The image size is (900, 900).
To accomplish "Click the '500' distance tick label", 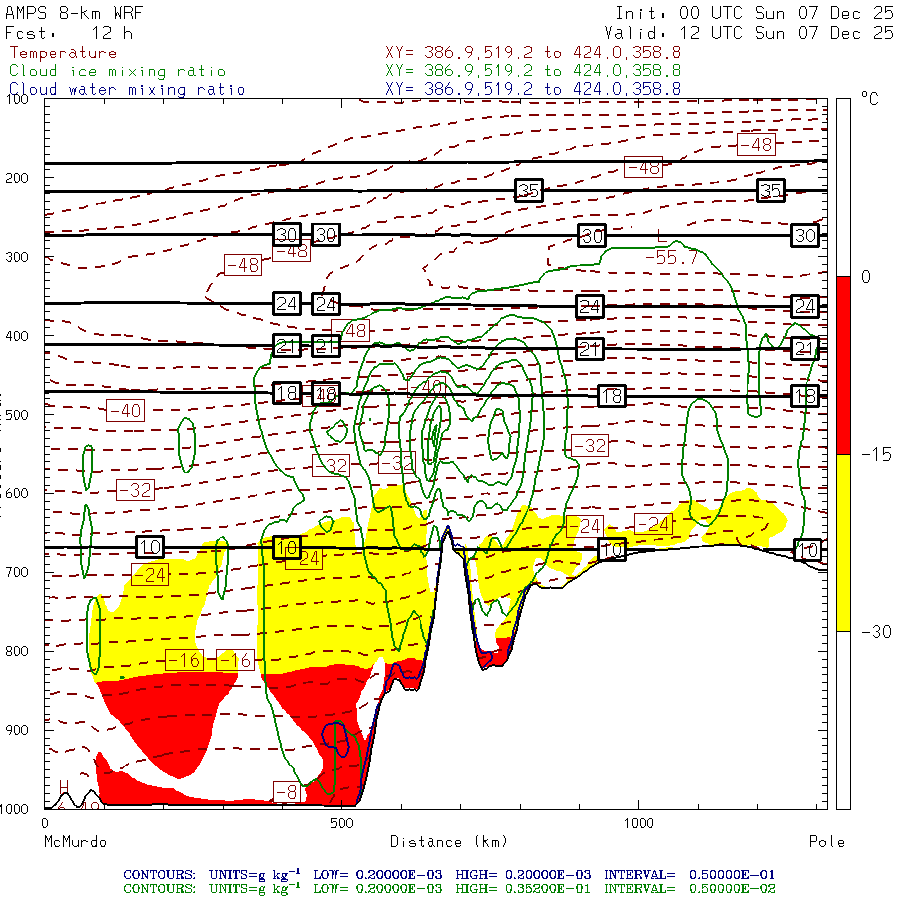I will (342, 823).
